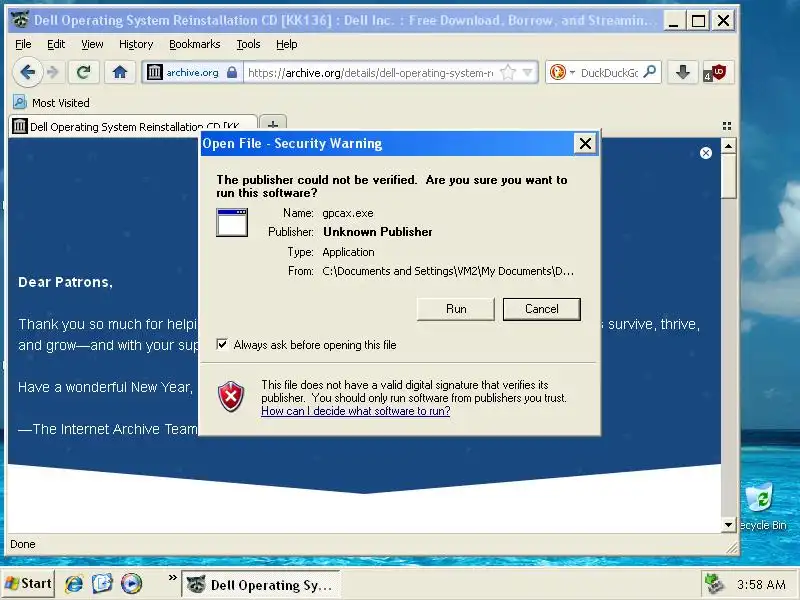
Task: Click the browser raccoon title bar icon
Action: [20, 20]
